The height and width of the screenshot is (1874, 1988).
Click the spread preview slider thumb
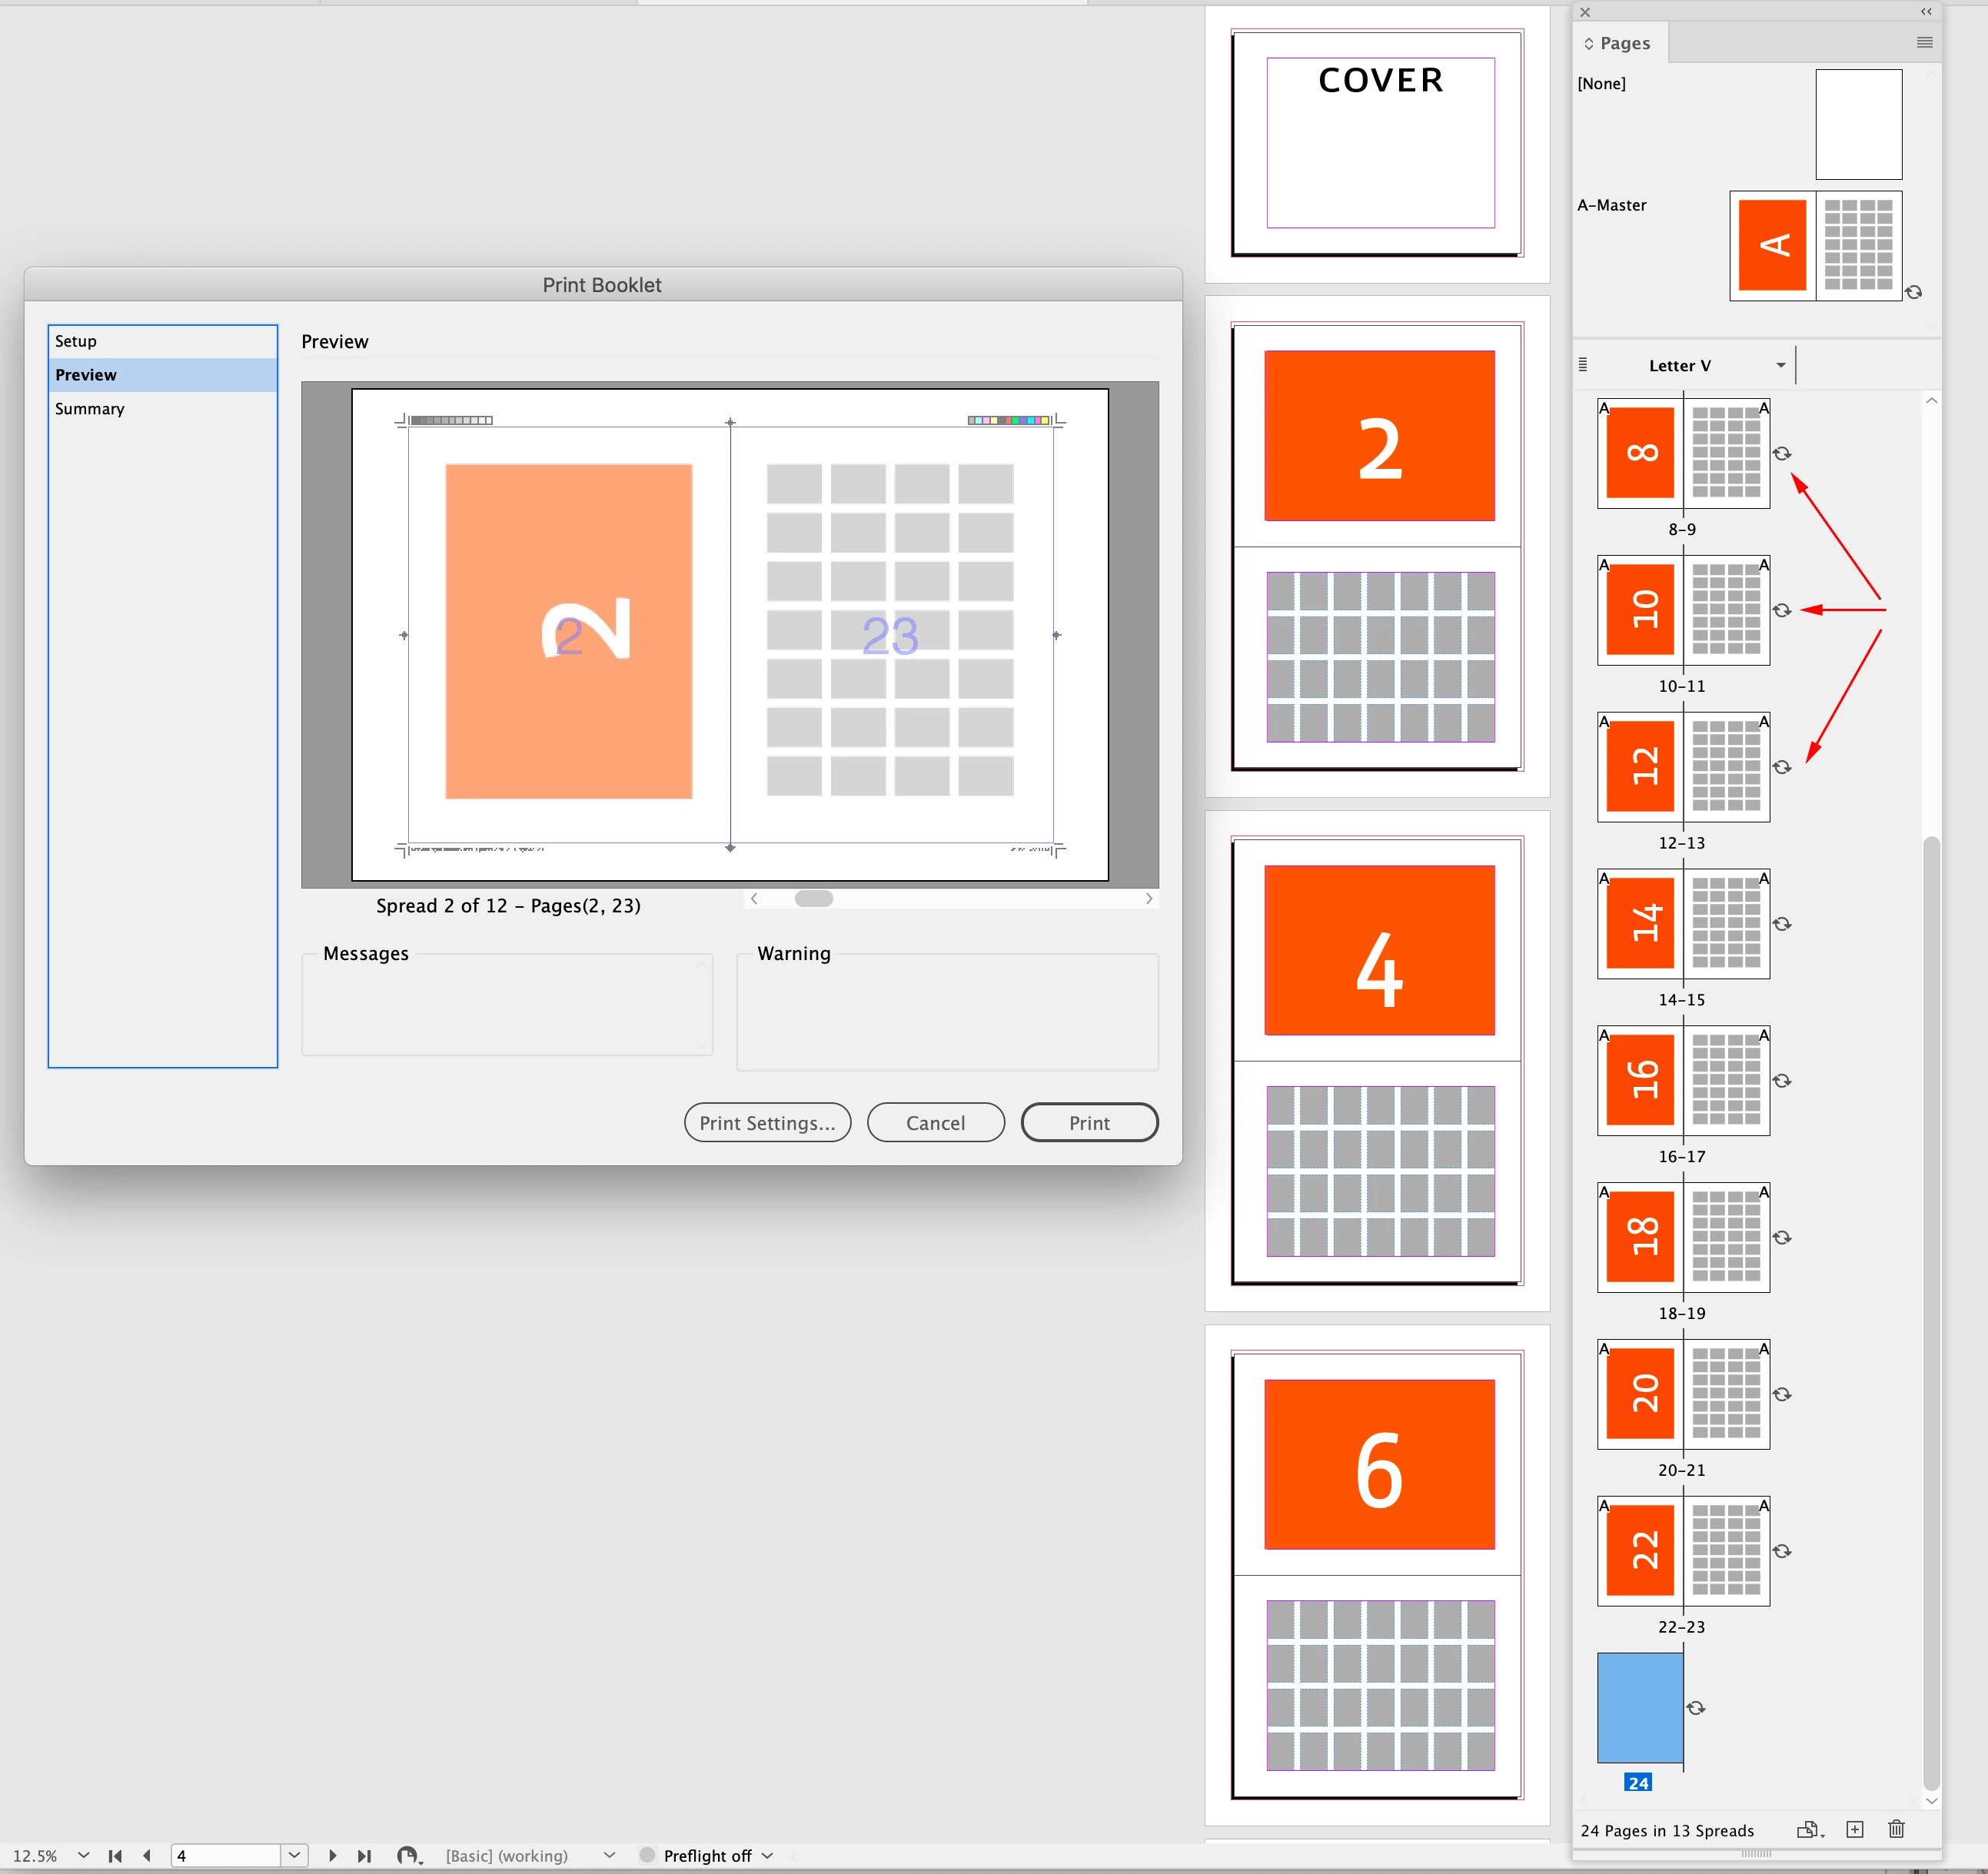[813, 898]
